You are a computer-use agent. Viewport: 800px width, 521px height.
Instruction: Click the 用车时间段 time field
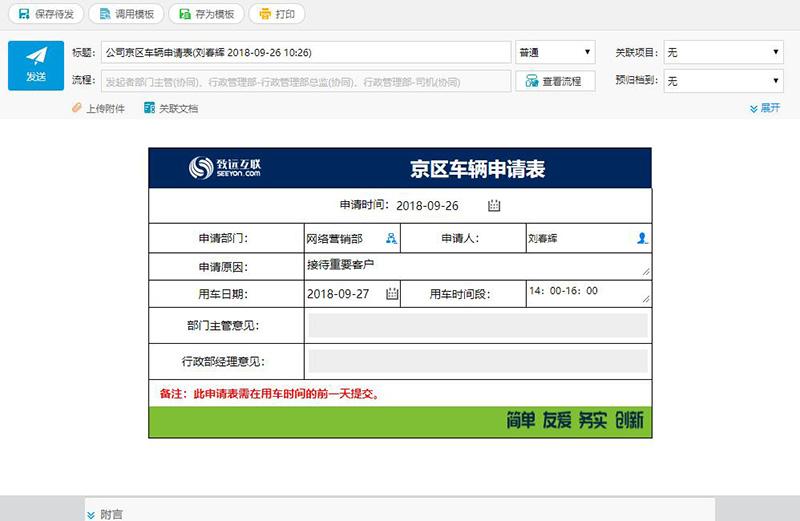coord(589,294)
